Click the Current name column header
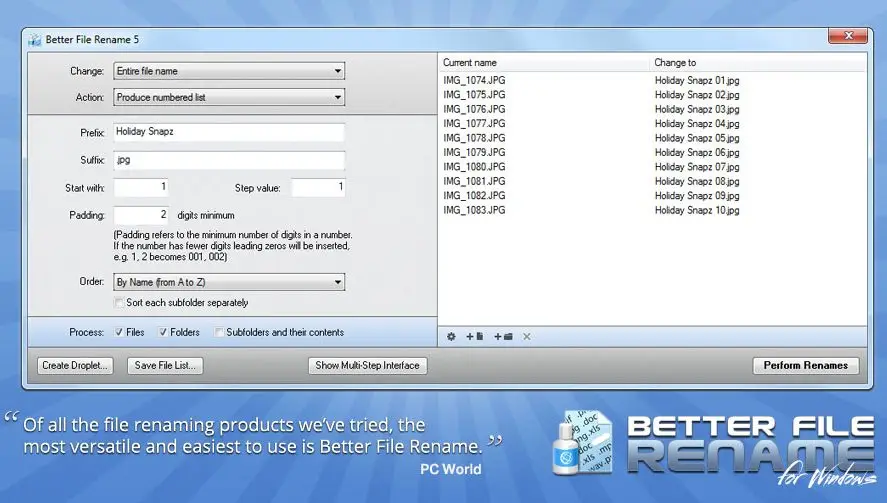Image resolution: width=887 pixels, height=503 pixels. point(470,63)
